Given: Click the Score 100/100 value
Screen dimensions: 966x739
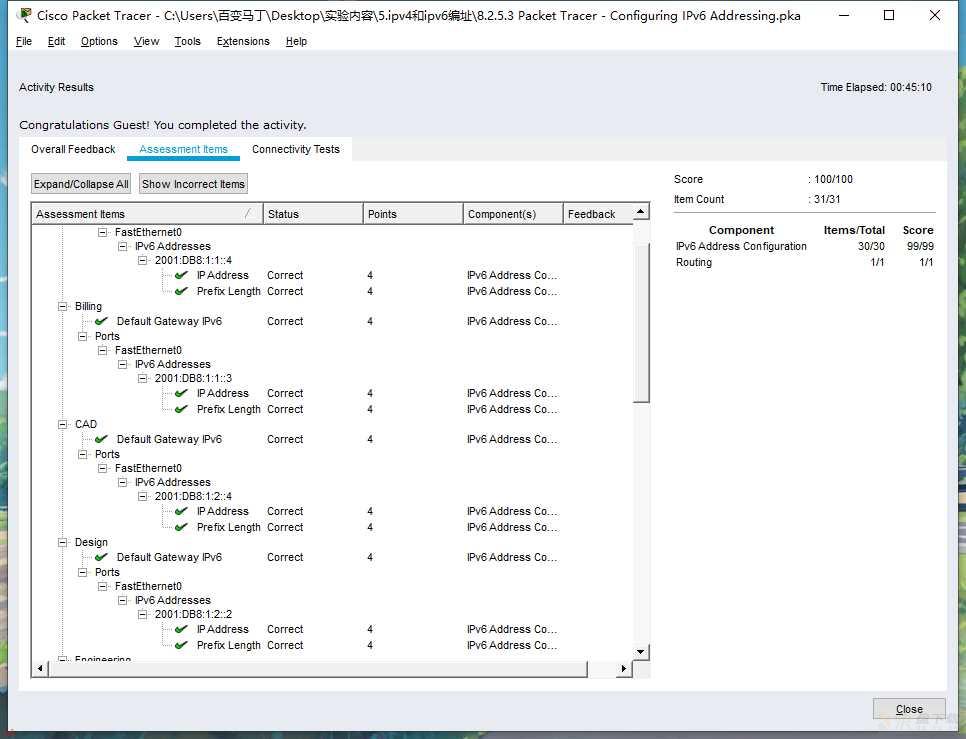Looking at the screenshot, I should point(834,179).
